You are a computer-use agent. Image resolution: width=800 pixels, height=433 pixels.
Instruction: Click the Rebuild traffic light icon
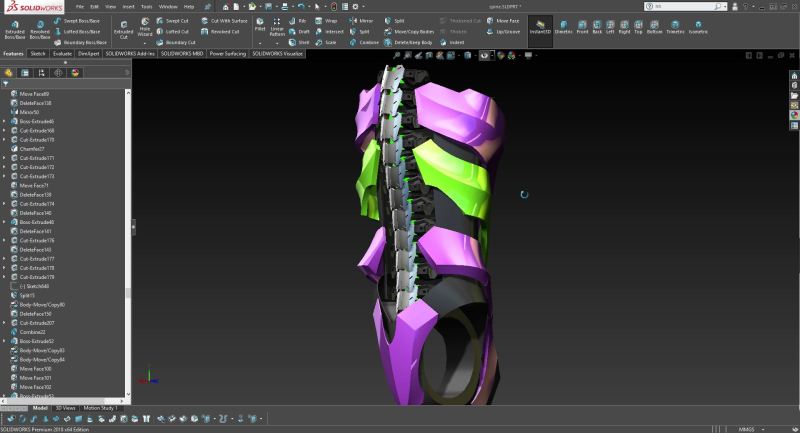point(334,7)
